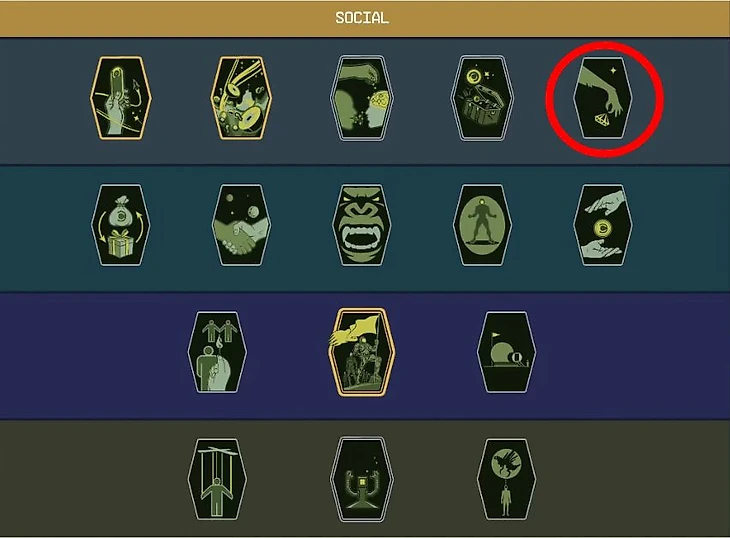Select the winged creature above person skill
The height and width of the screenshot is (538, 730).
pos(507,479)
